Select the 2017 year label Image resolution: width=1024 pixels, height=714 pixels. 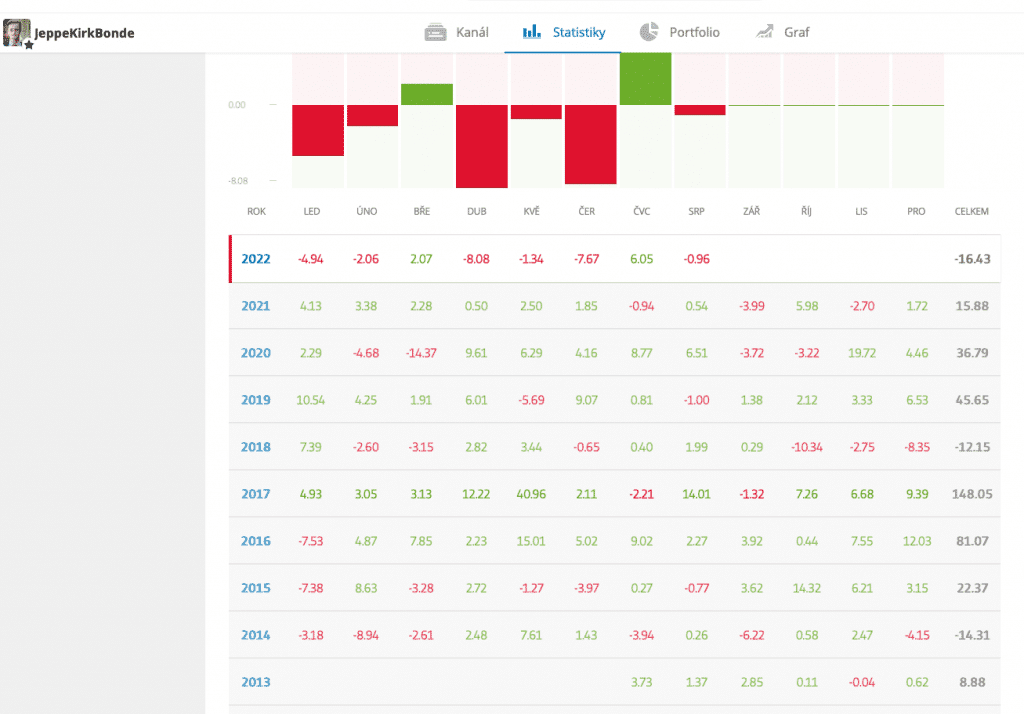pos(256,493)
